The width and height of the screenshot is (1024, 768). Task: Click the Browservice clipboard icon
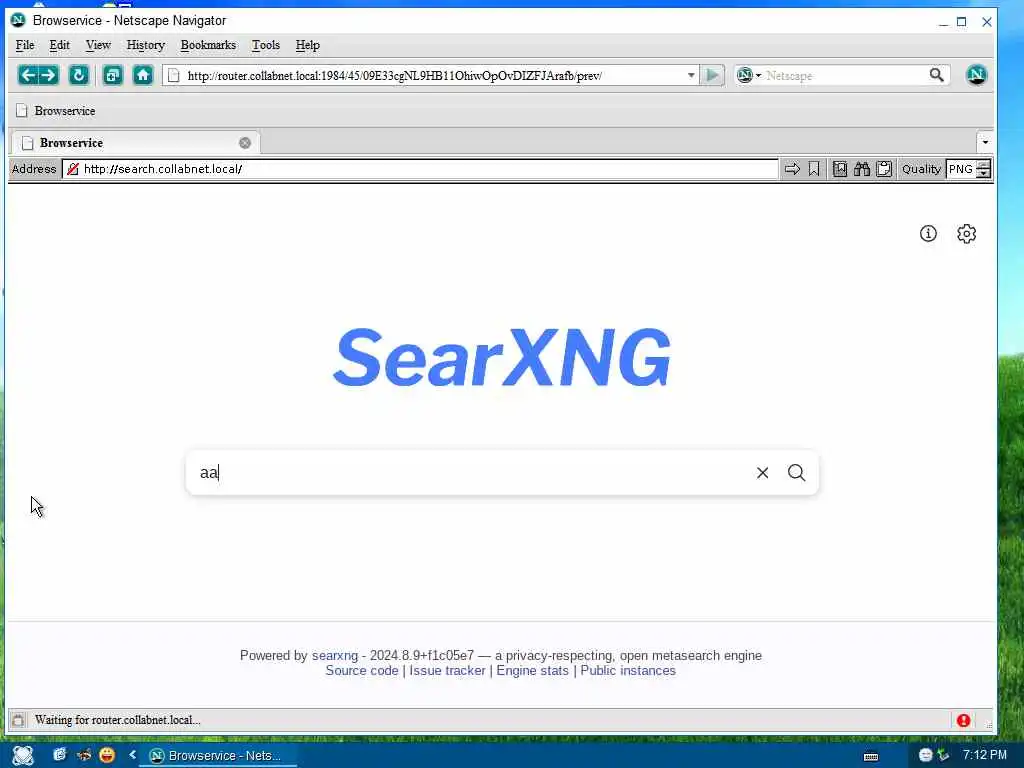884,169
